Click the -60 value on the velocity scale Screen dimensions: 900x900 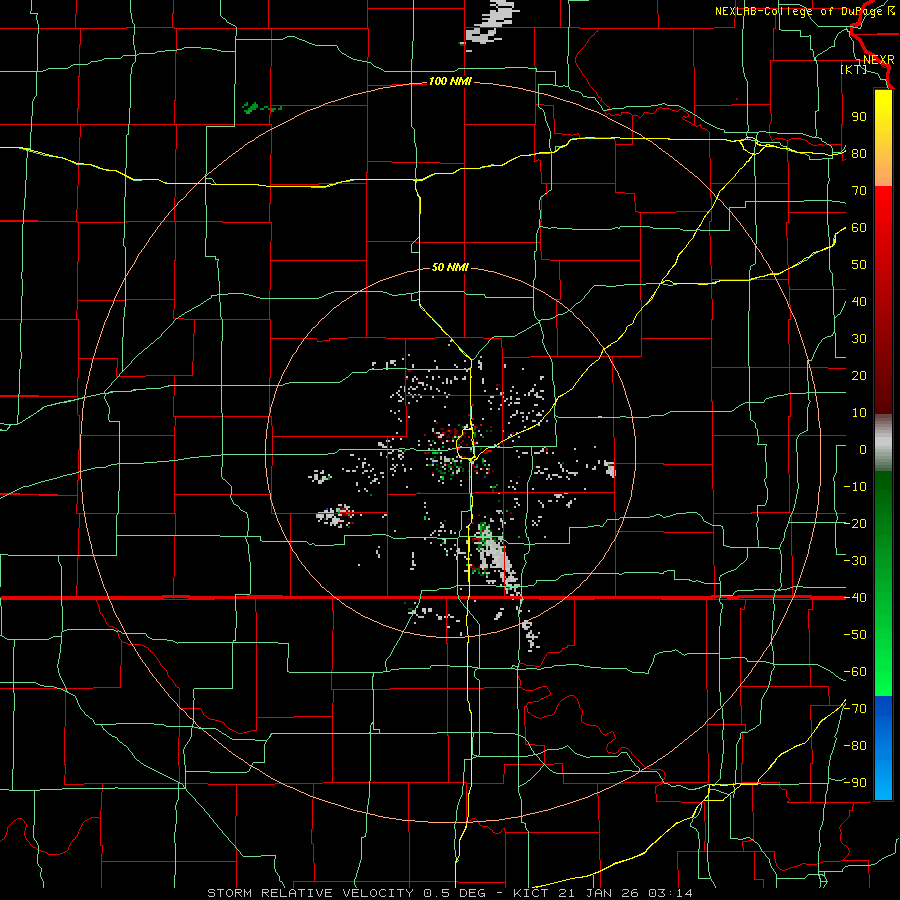pos(855,672)
